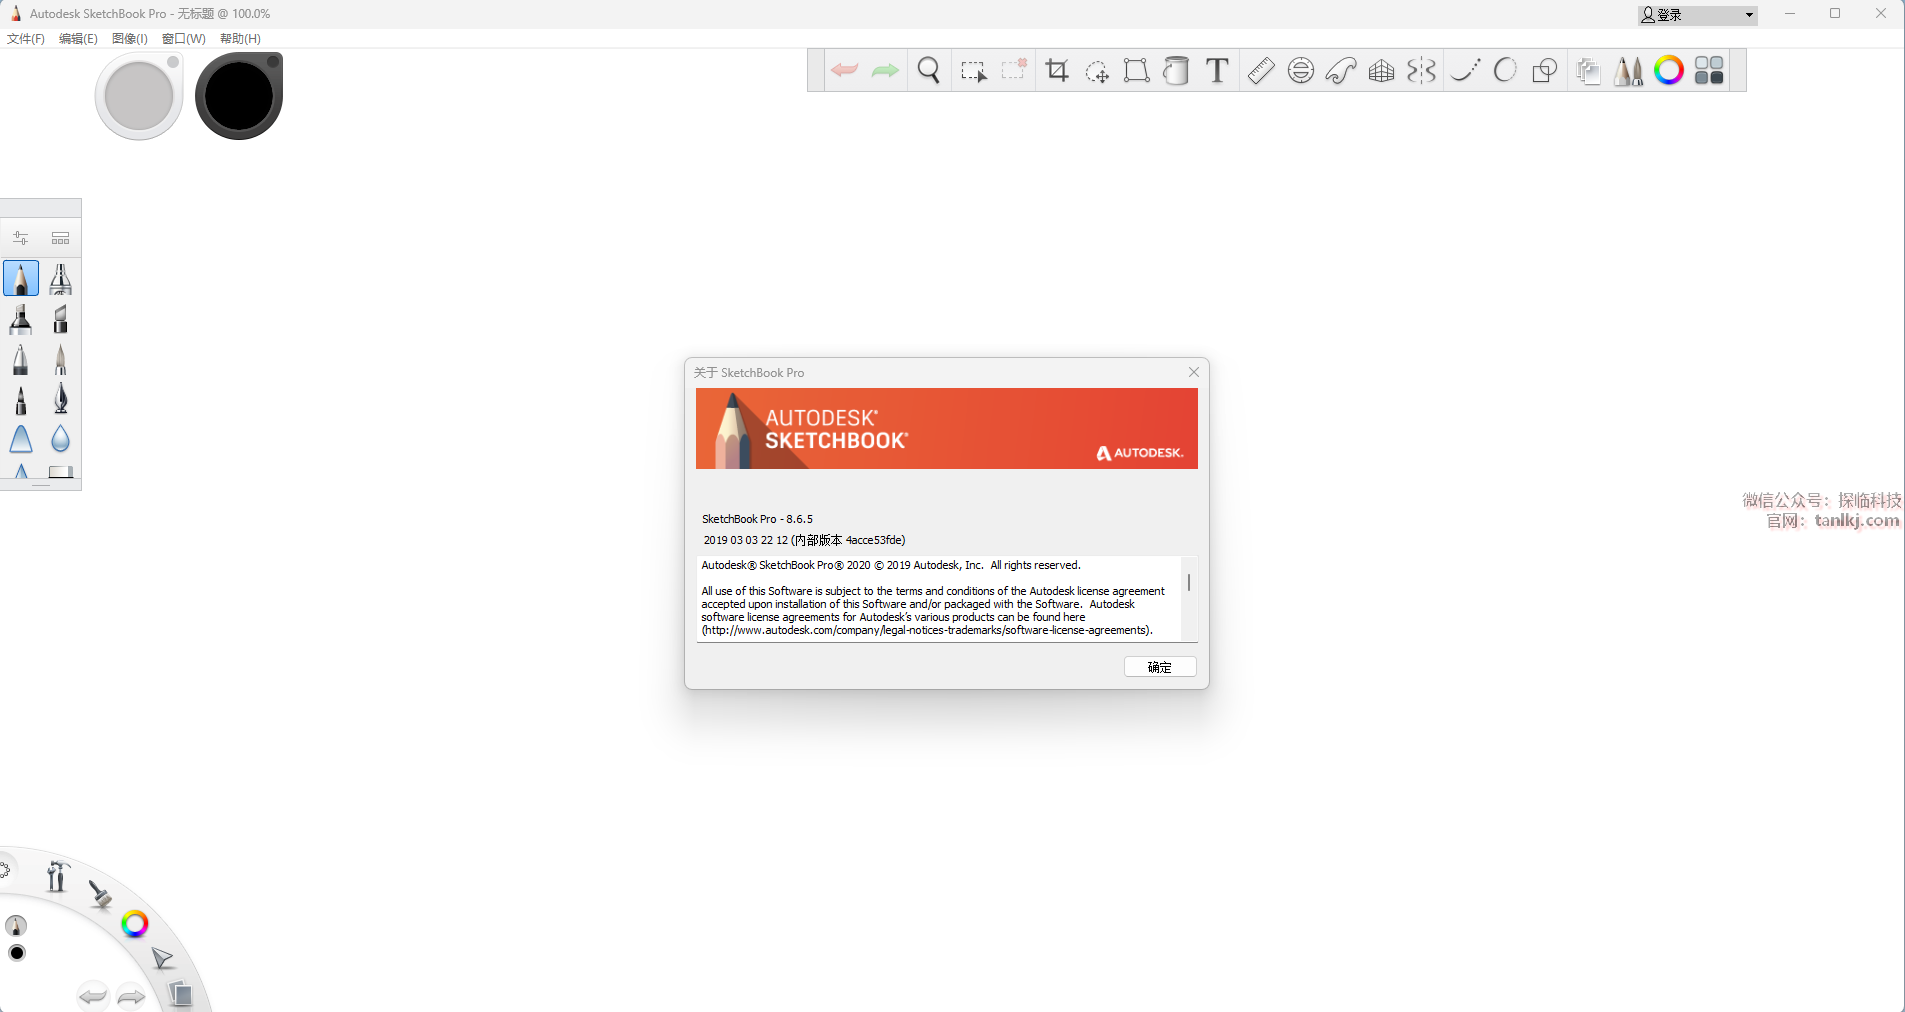Open the 窗口(W) menu
1905x1012 pixels.
[x=184, y=39]
